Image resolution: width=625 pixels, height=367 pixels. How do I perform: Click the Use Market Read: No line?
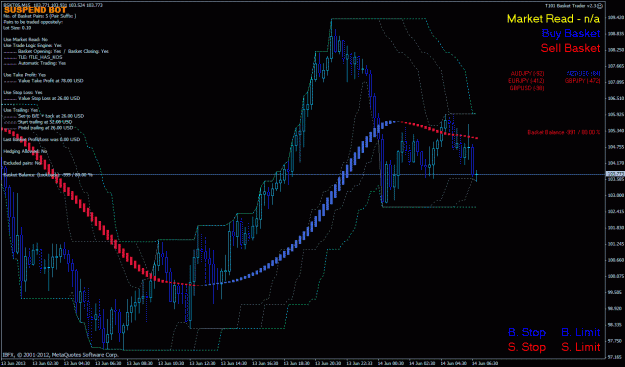tap(26, 40)
